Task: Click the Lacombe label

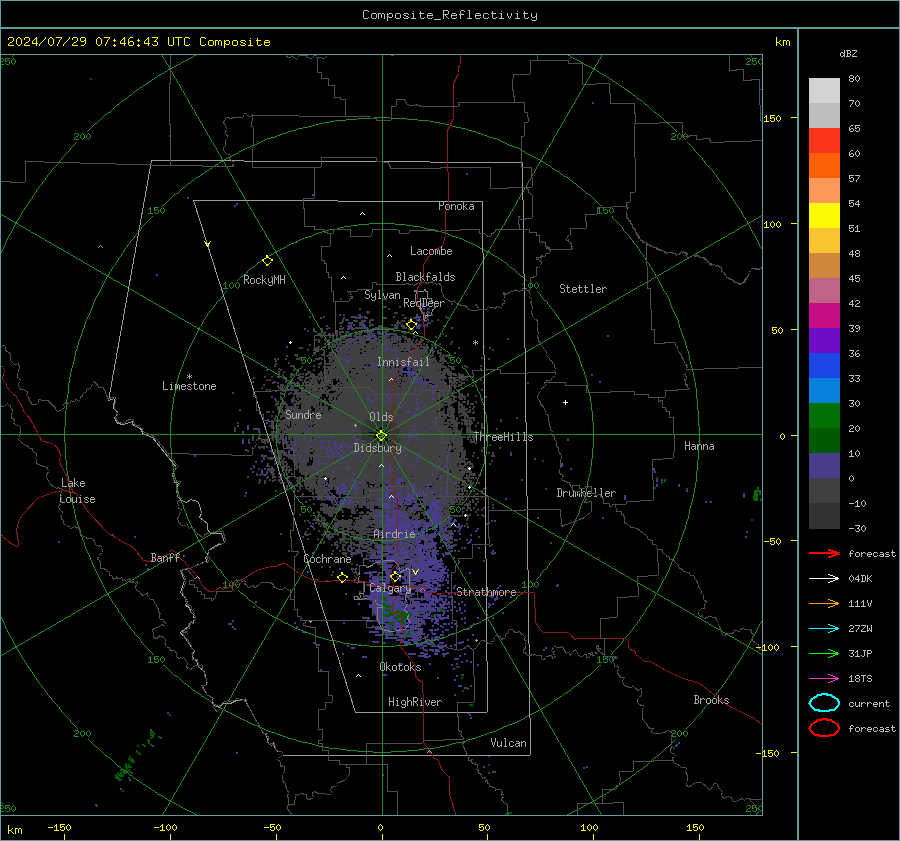Action: tap(431, 251)
